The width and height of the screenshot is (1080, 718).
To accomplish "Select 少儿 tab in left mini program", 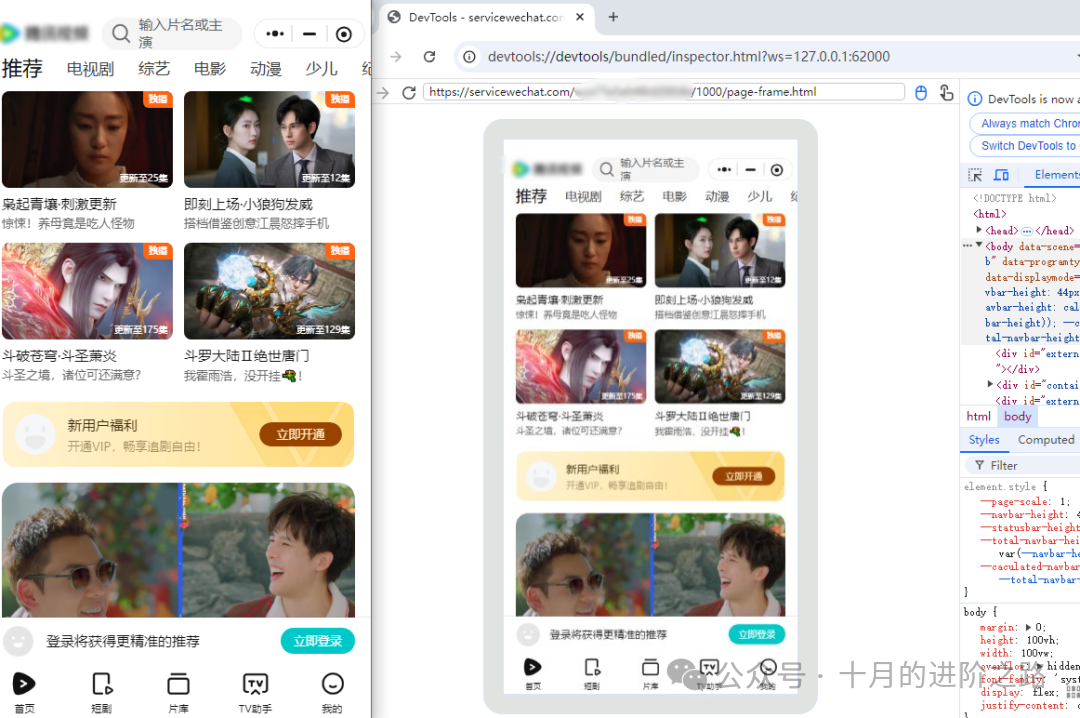I will point(322,69).
